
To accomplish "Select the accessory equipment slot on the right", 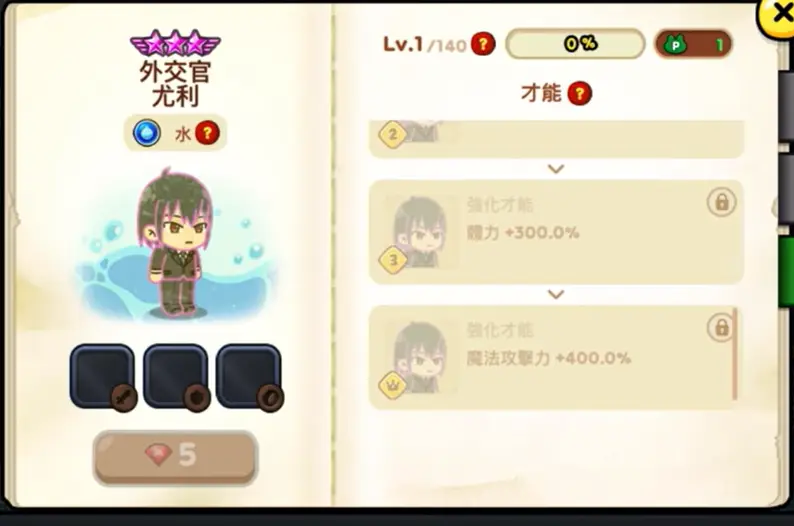I will tap(249, 376).
